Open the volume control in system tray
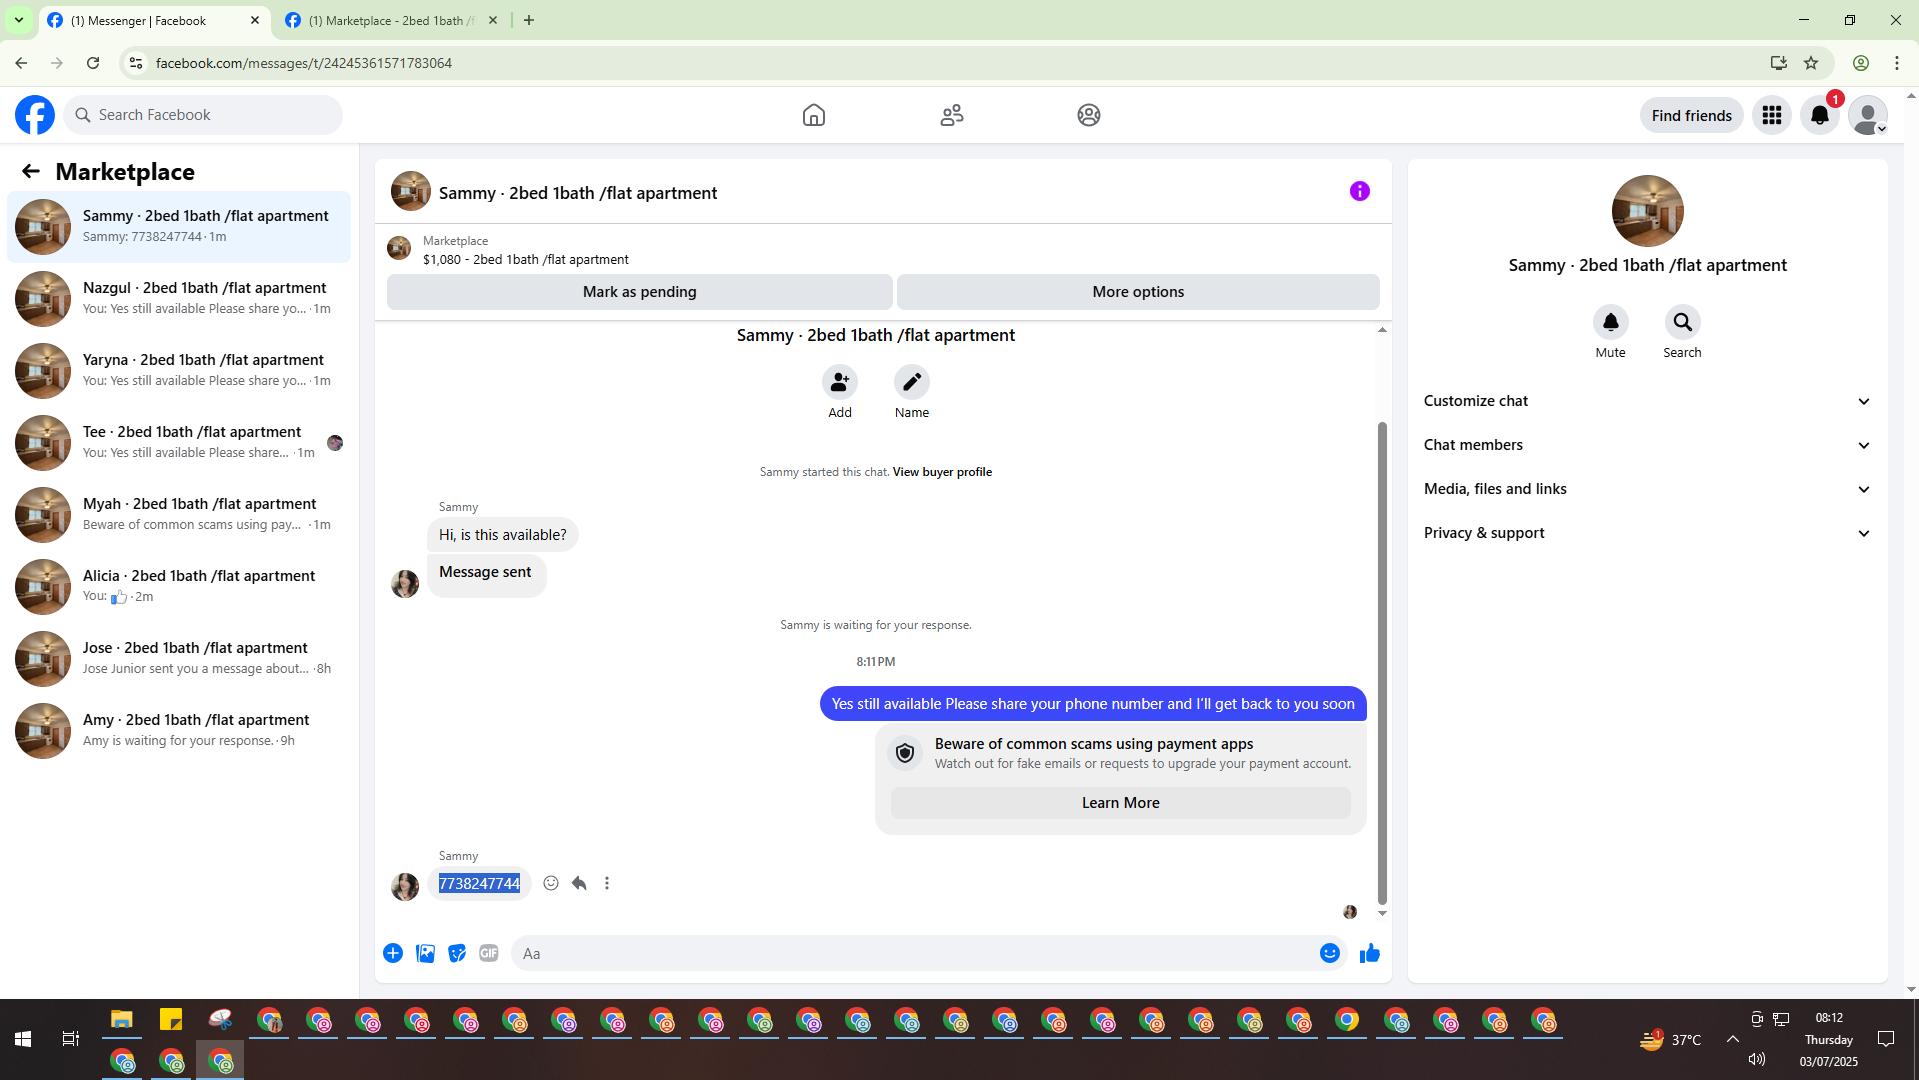This screenshot has height=1080, width=1919. pyautogui.click(x=1757, y=1059)
